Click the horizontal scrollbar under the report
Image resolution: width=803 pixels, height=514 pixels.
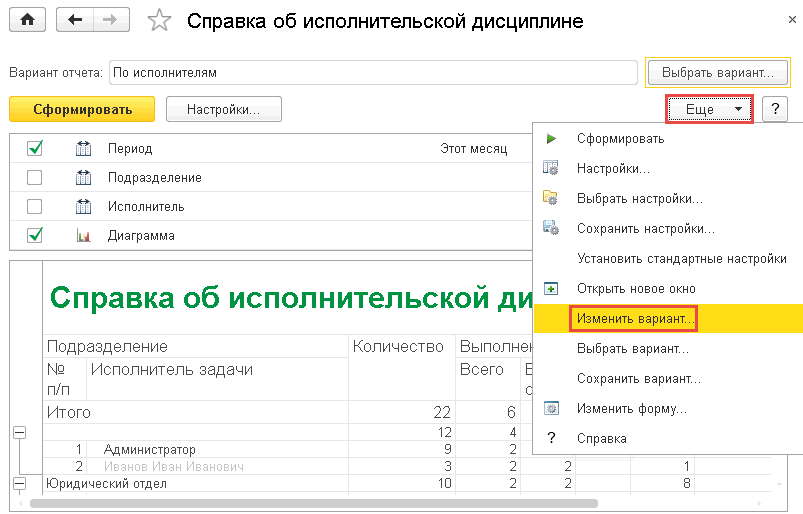(313, 503)
